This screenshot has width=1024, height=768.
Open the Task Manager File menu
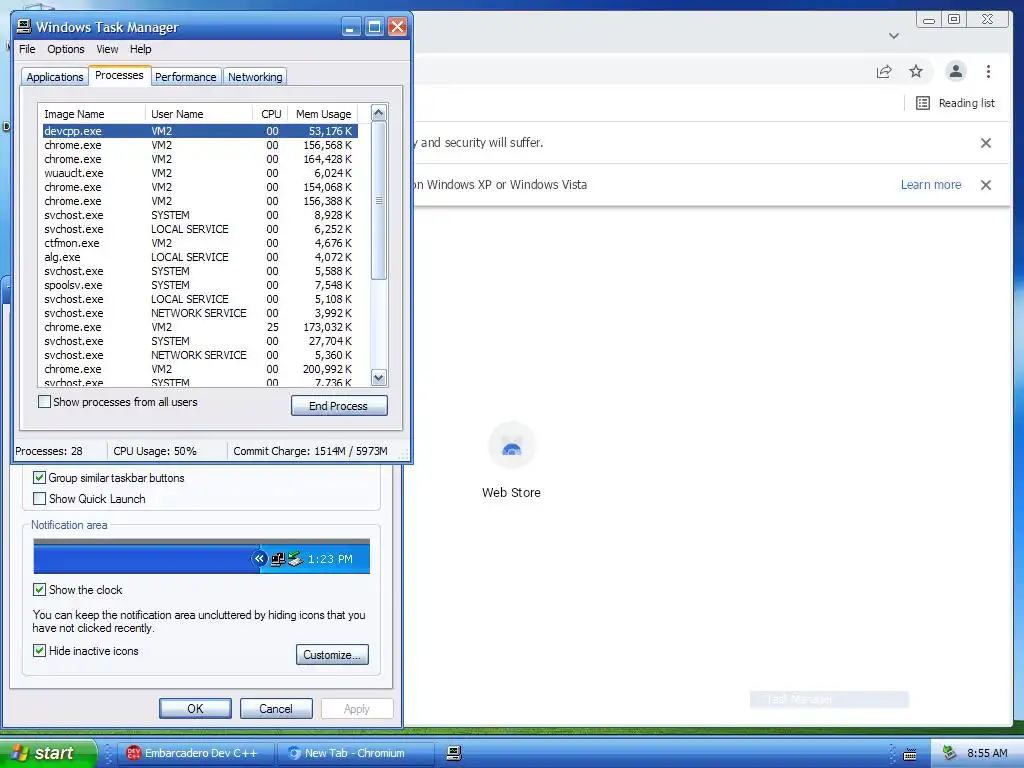coord(27,49)
